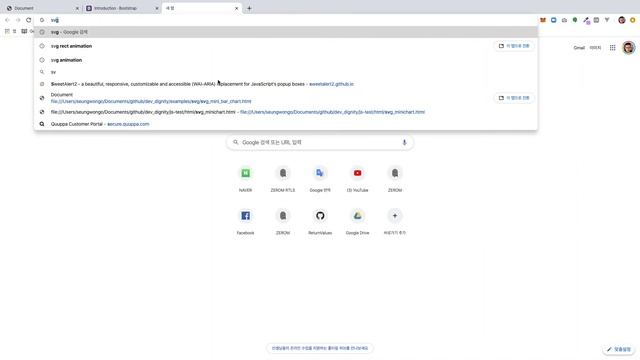This screenshot has height=360, width=640.
Task: Click the address bar text field
Action: point(286,20)
